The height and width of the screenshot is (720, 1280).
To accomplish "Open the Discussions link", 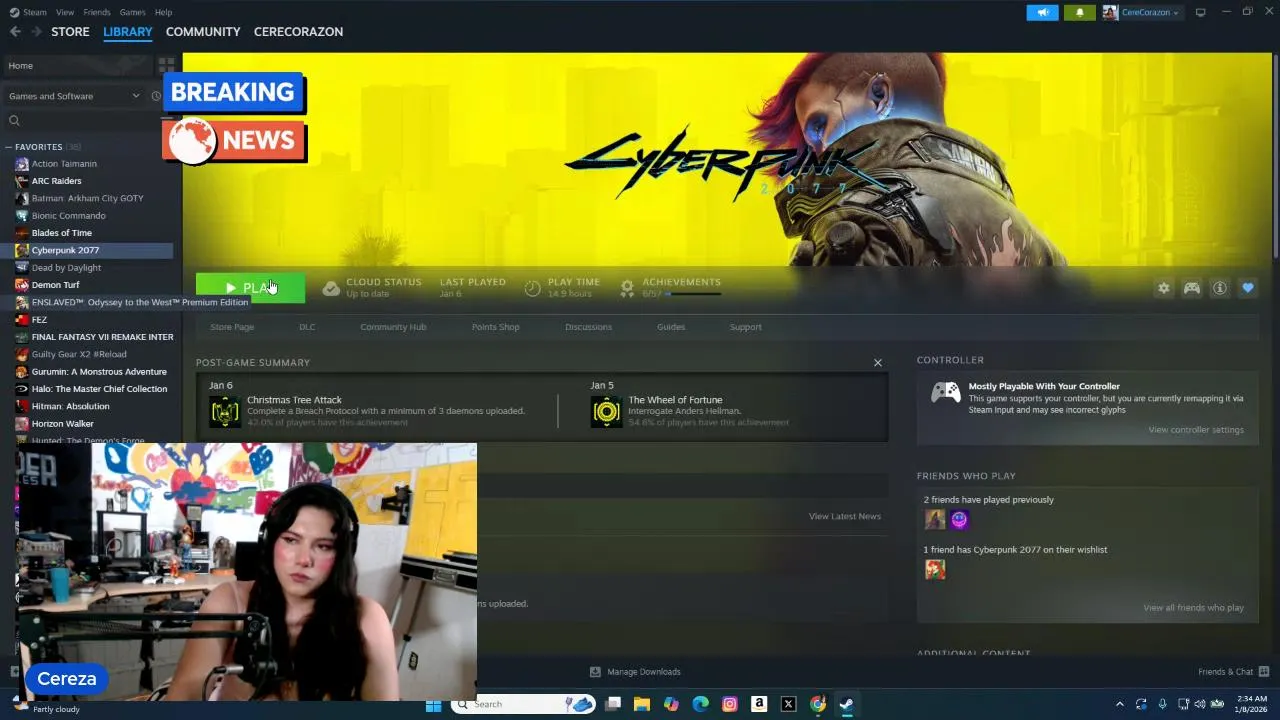I will [x=588, y=327].
